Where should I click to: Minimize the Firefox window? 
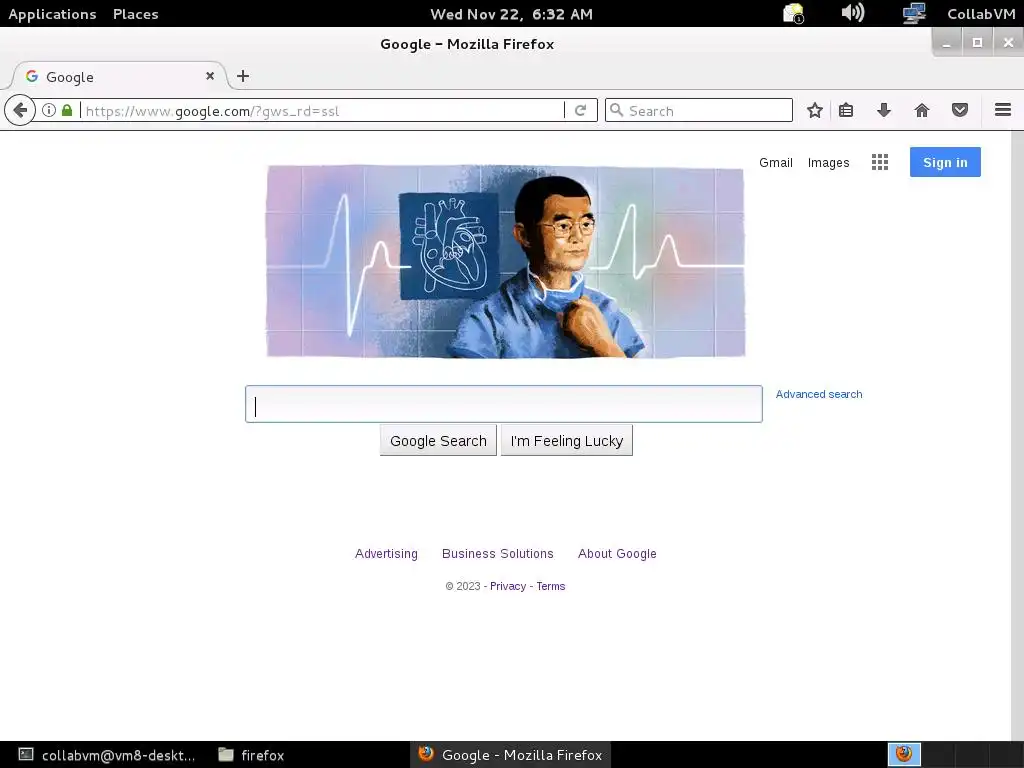coord(946,43)
